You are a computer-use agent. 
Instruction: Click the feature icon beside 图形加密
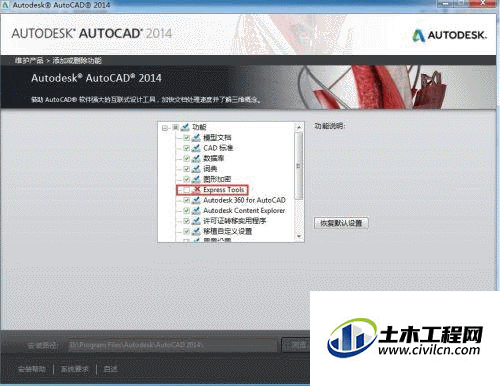click(x=196, y=179)
